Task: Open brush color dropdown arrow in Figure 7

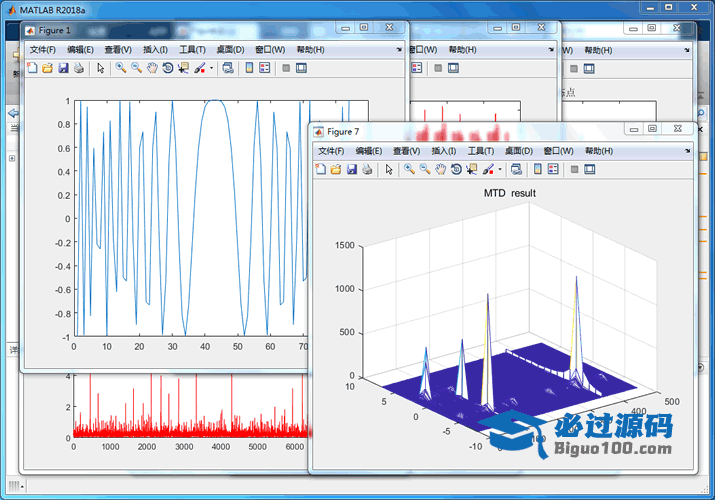Action: (500, 170)
